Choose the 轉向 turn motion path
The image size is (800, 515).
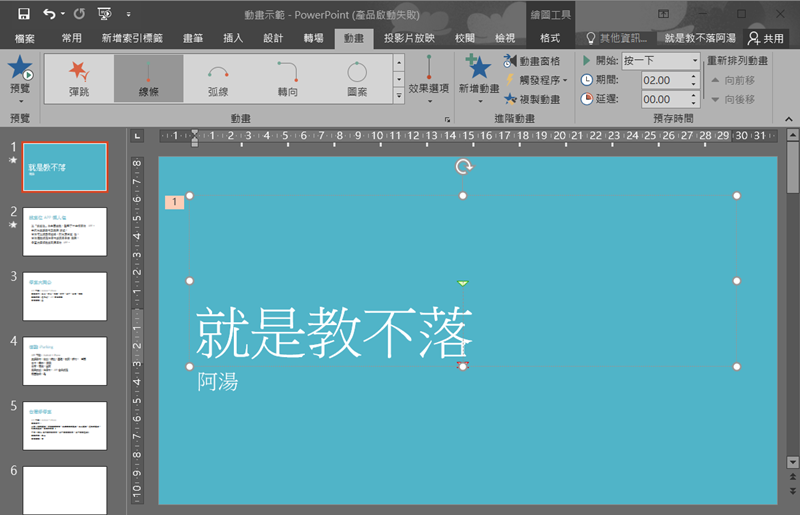[x=288, y=77]
